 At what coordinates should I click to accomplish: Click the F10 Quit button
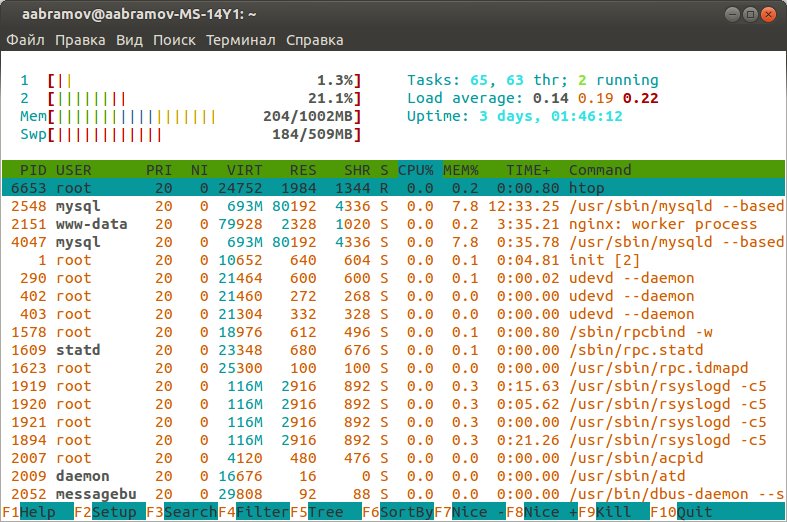click(x=695, y=512)
